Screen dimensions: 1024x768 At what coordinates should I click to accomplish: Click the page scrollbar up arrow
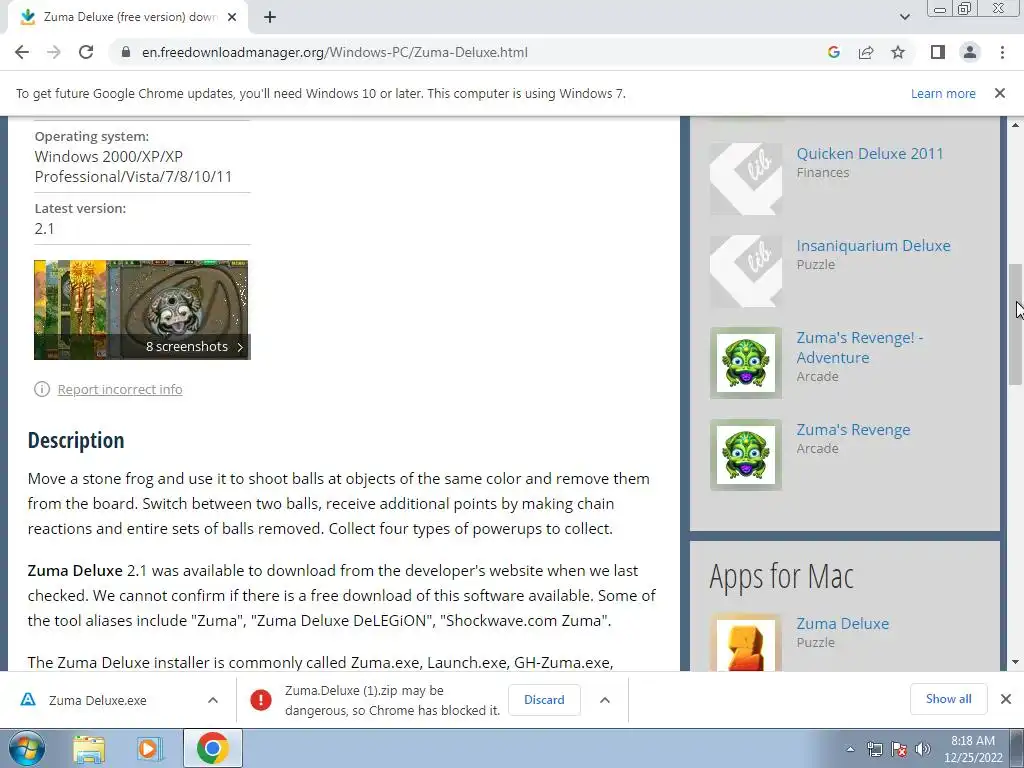coord(1016,124)
